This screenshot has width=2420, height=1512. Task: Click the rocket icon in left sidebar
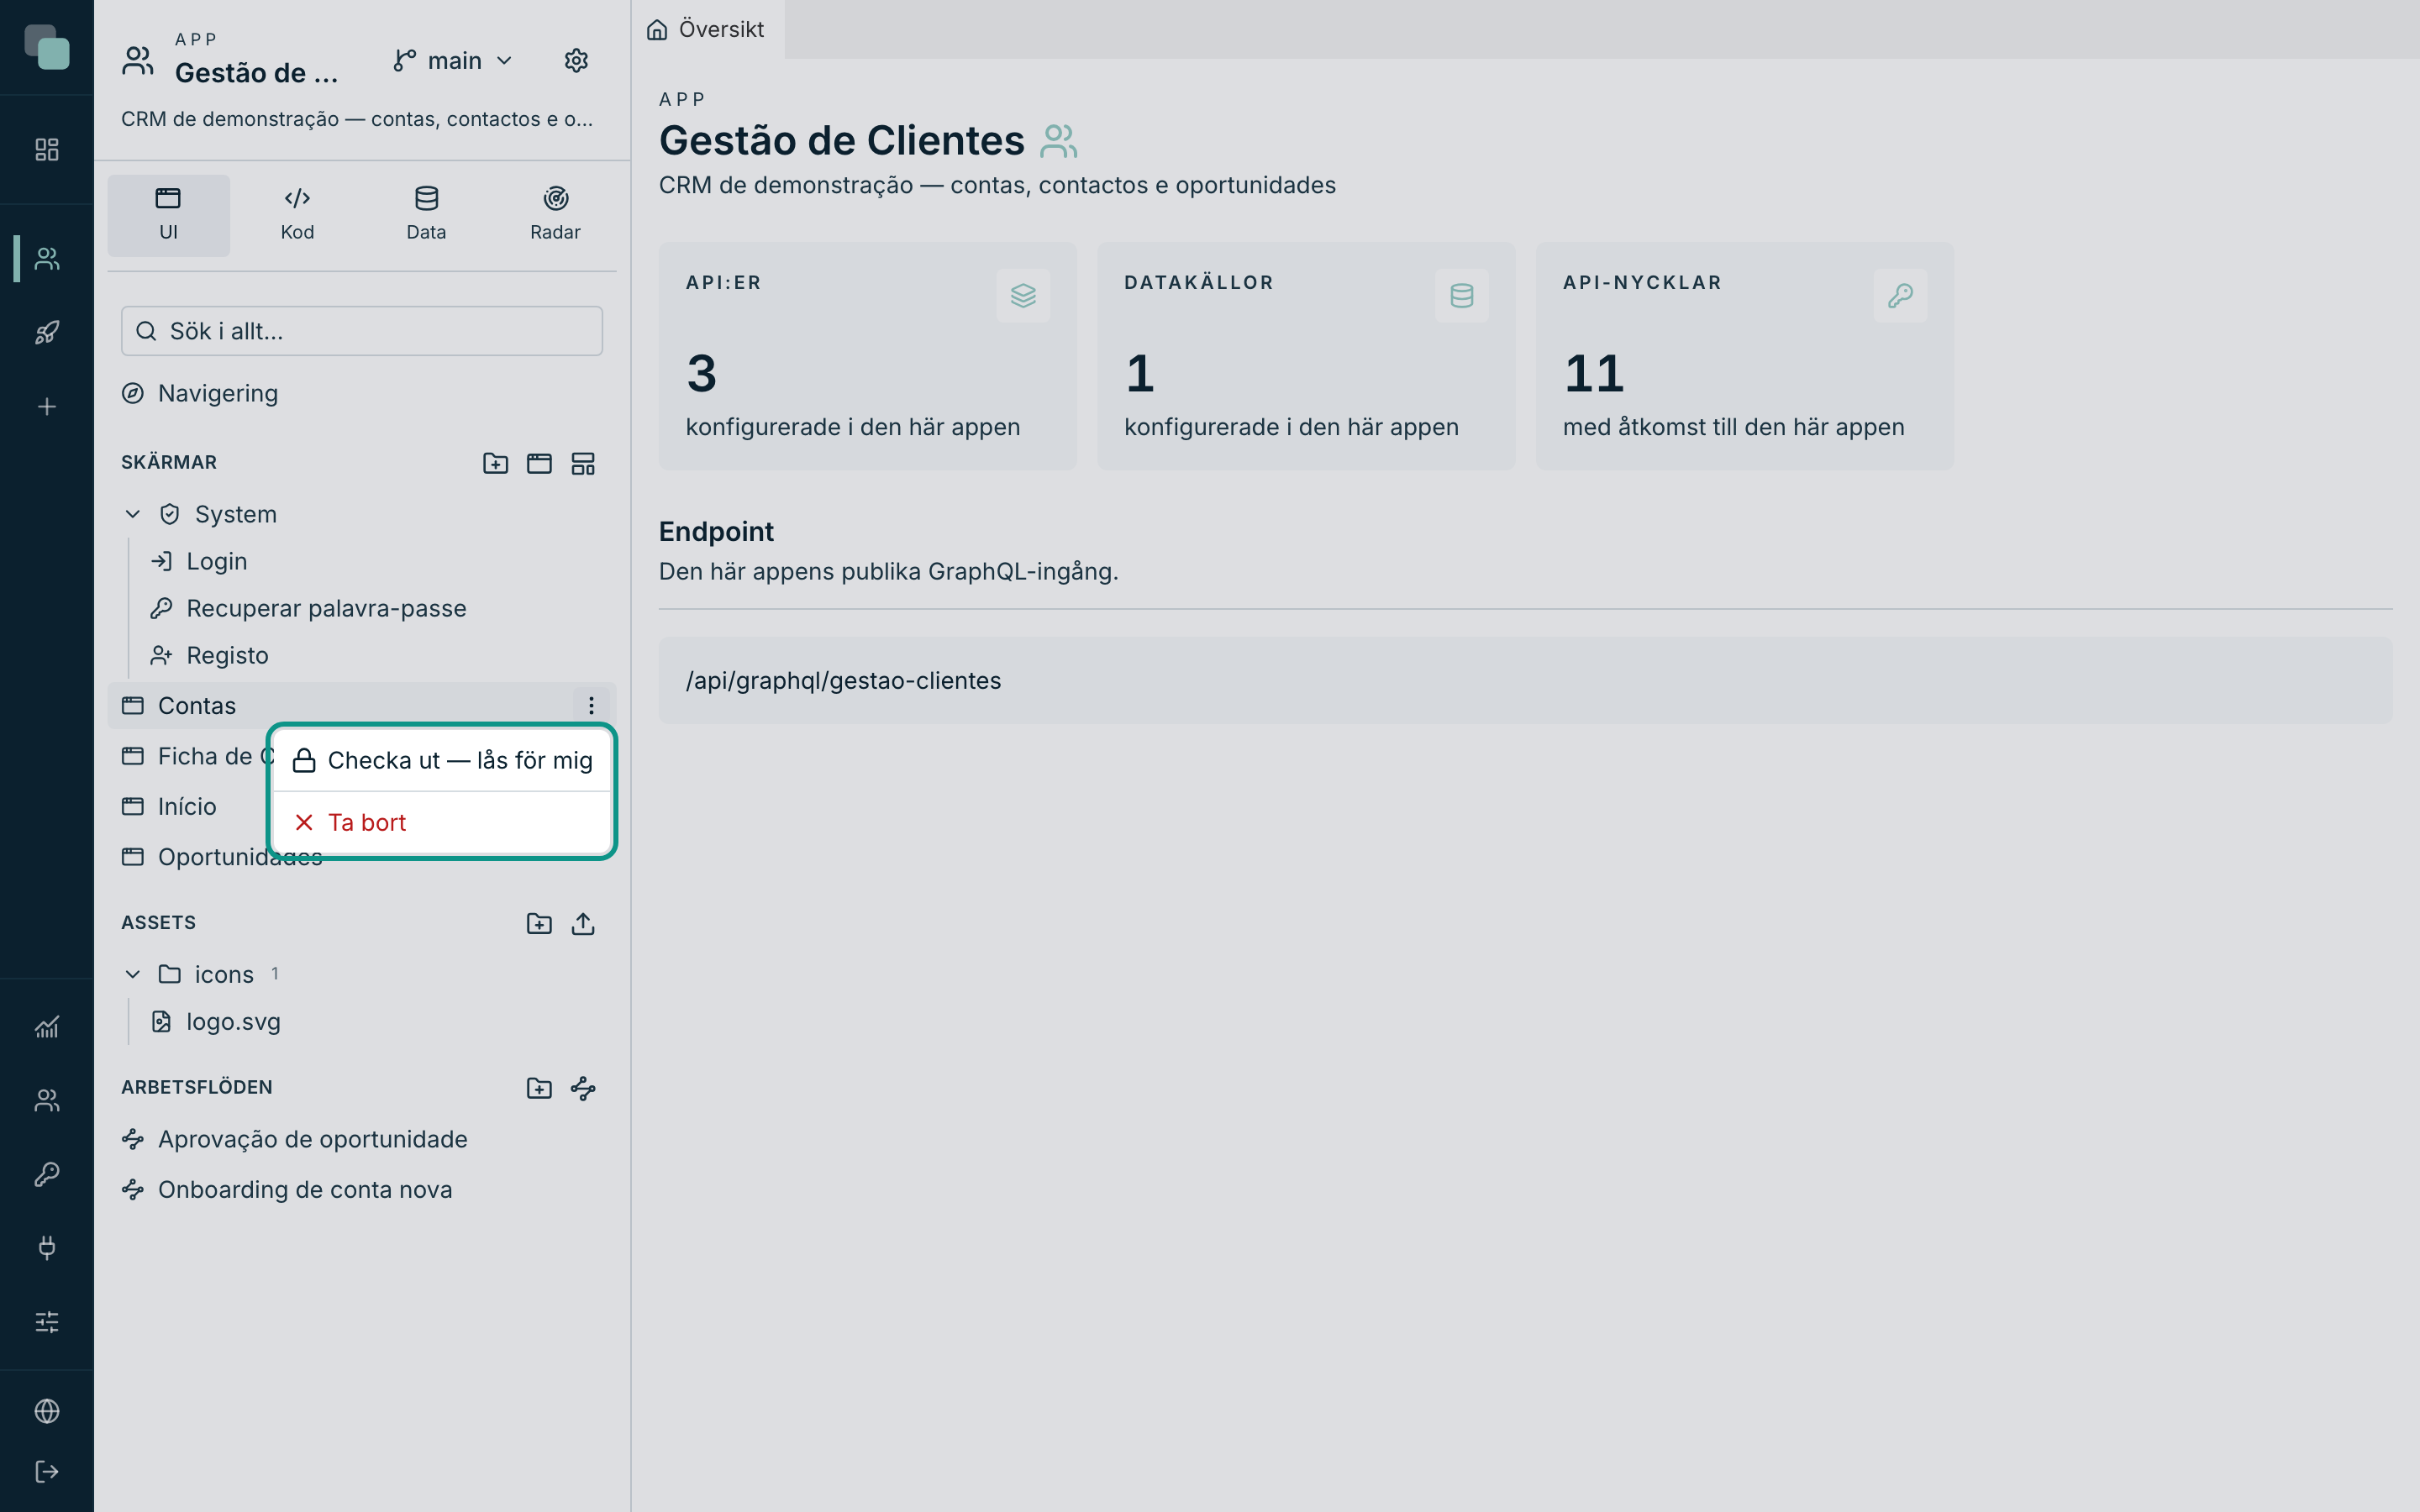[47, 332]
